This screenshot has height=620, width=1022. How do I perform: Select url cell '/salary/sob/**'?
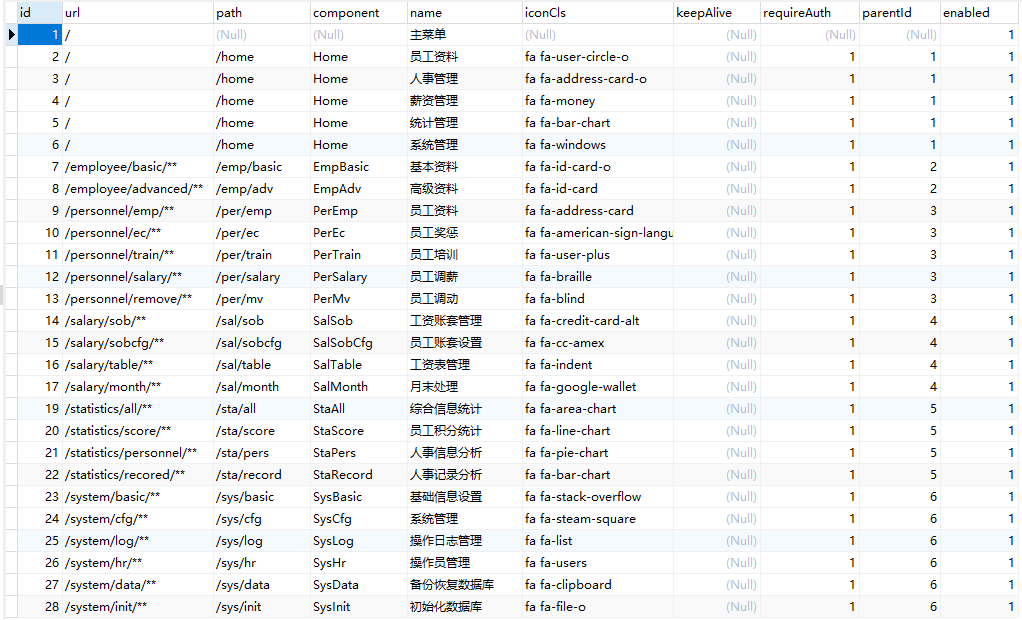(x=138, y=321)
